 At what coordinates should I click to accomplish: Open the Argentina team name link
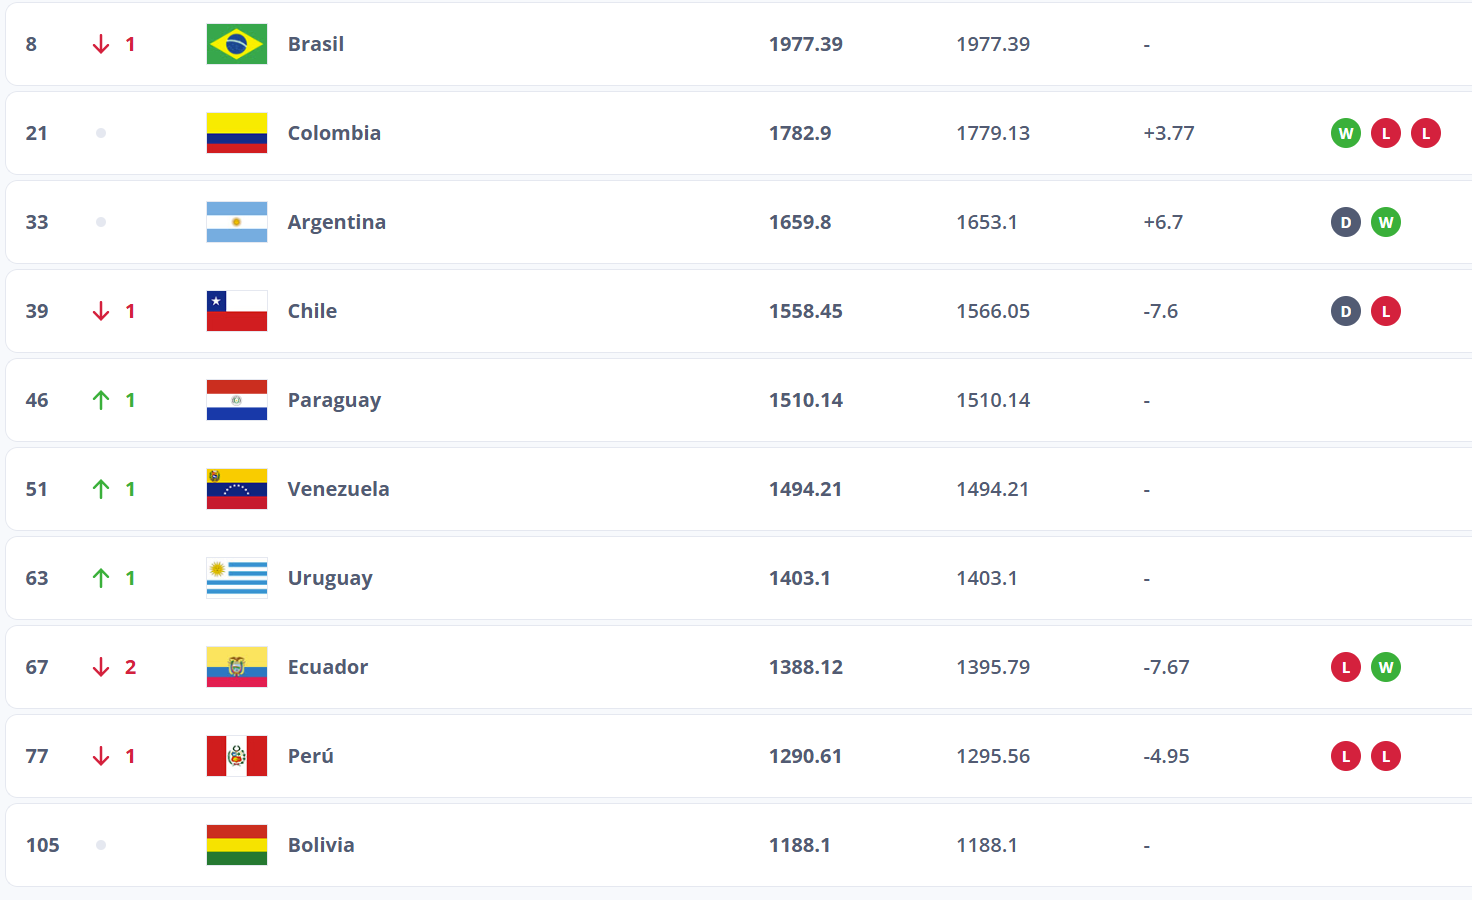click(x=337, y=222)
